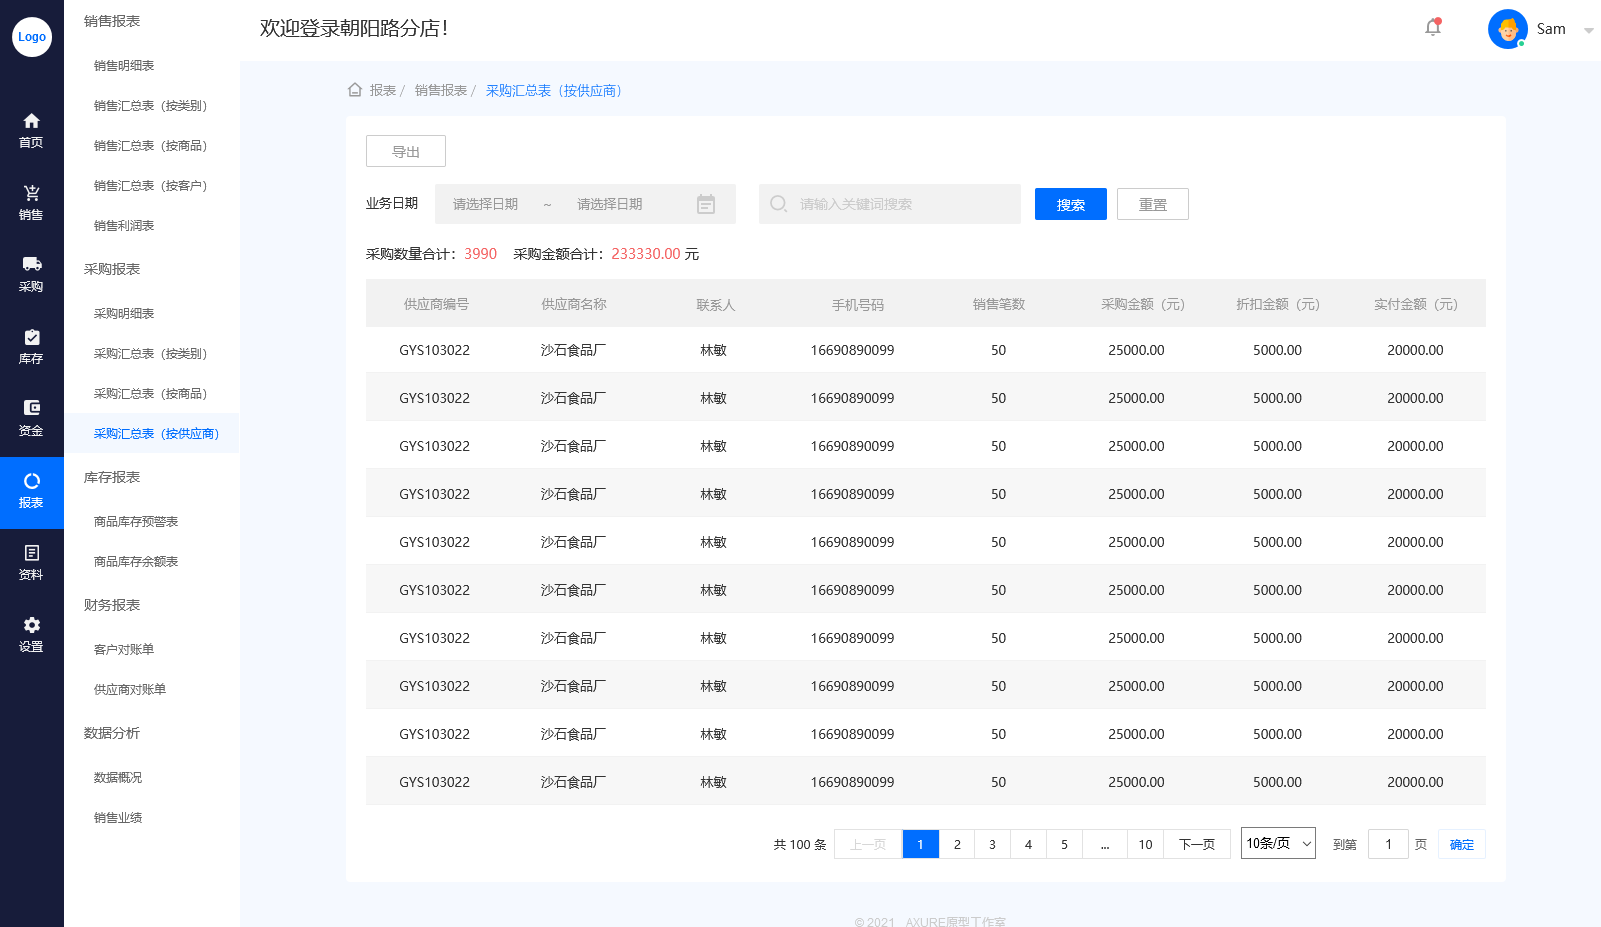Click the keyword search input
This screenshot has width=1601, height=927.
click(890, 204)
